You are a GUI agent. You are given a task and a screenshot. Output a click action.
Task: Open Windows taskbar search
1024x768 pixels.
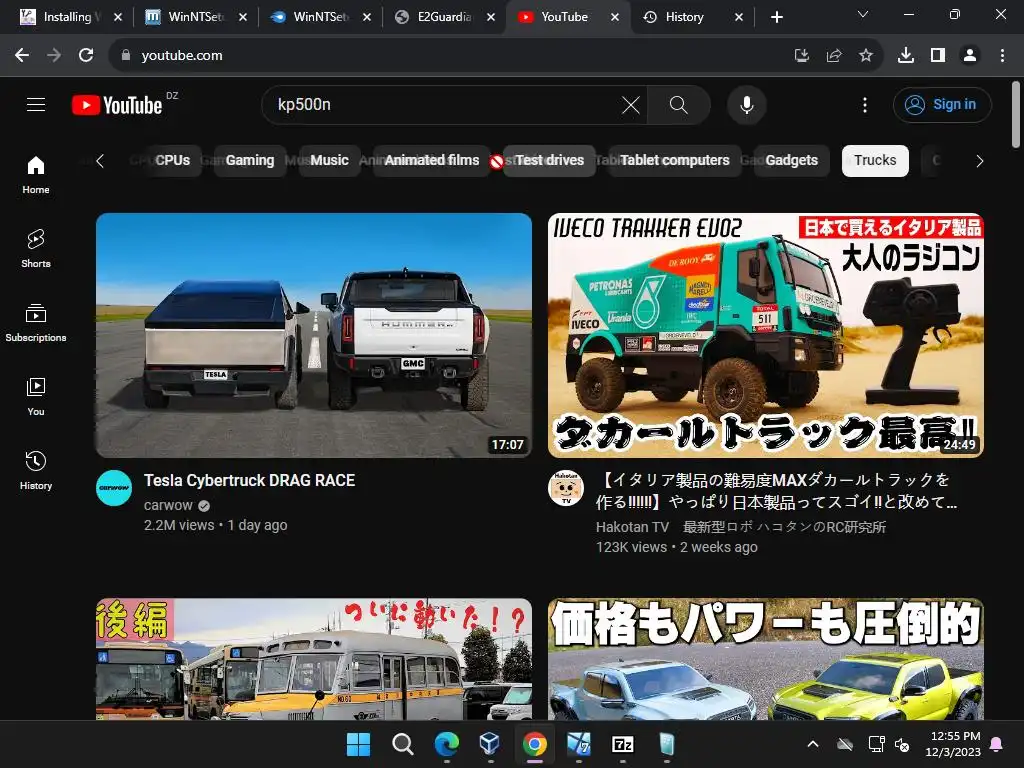tap(402, 744)
